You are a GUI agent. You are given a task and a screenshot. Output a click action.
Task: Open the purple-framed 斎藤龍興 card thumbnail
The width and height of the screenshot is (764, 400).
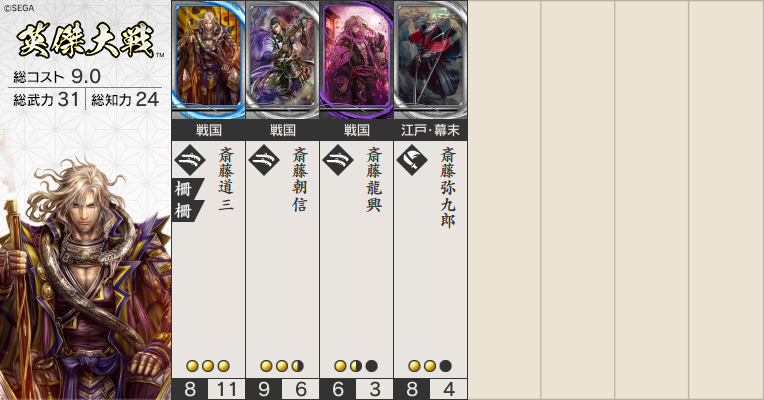pos(357,59)
